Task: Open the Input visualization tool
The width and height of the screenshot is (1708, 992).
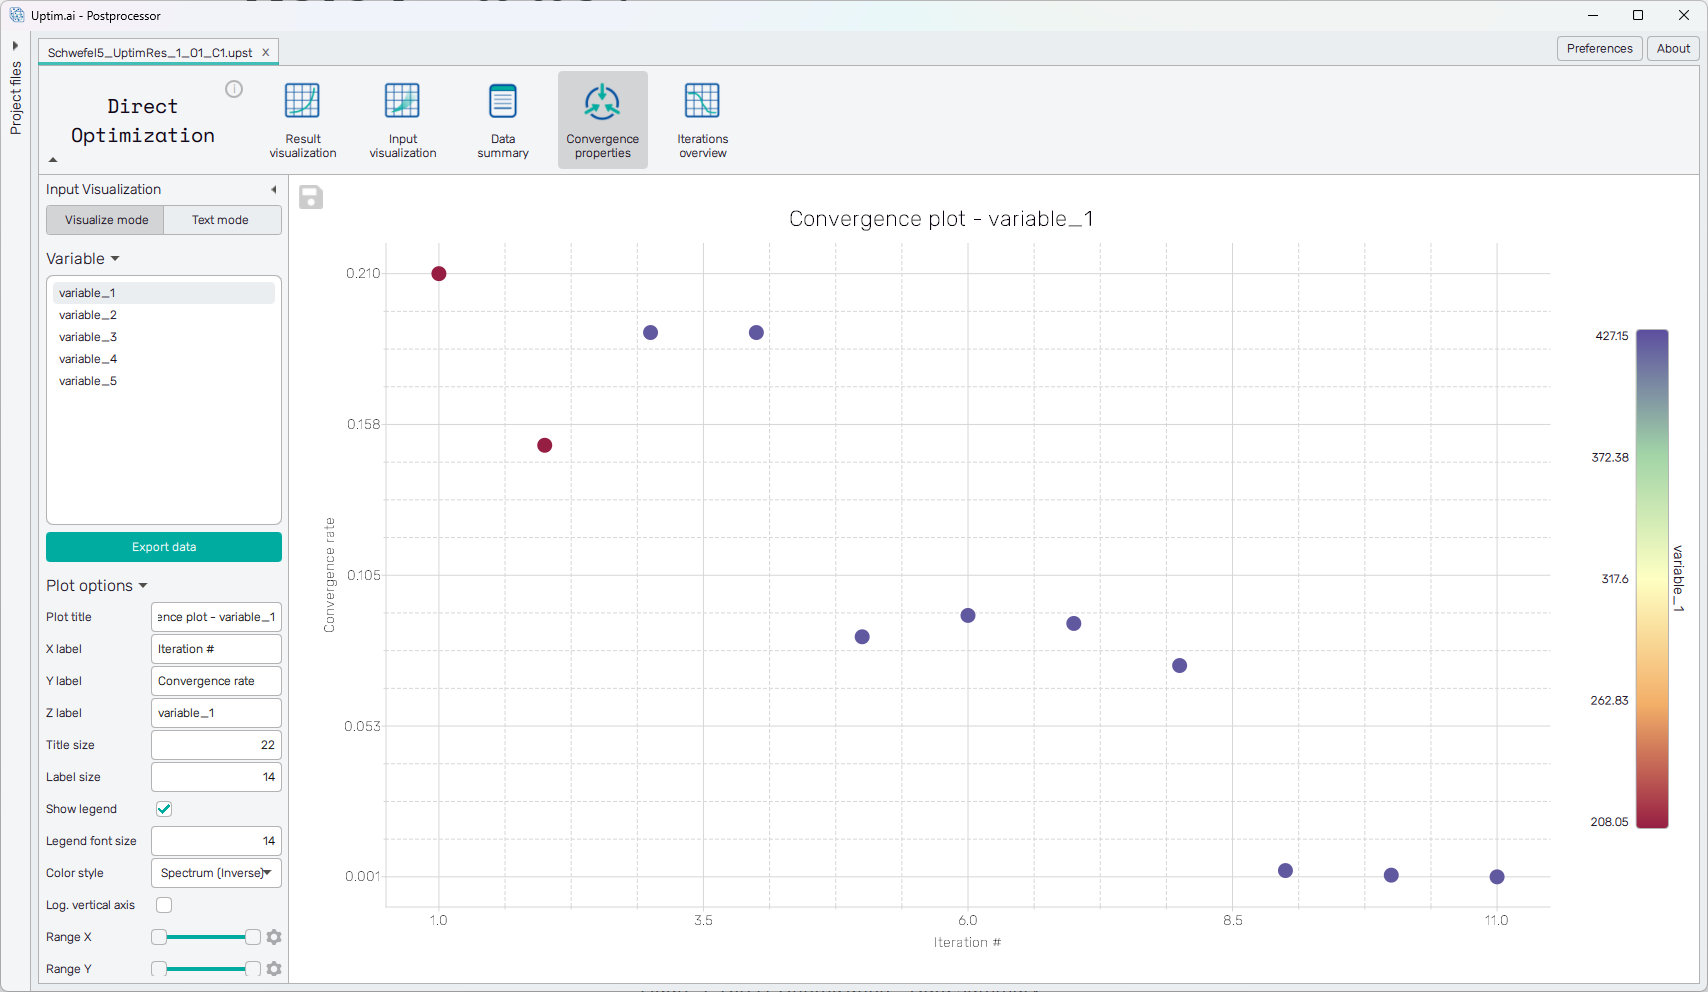Action: [x=402, y=120]
